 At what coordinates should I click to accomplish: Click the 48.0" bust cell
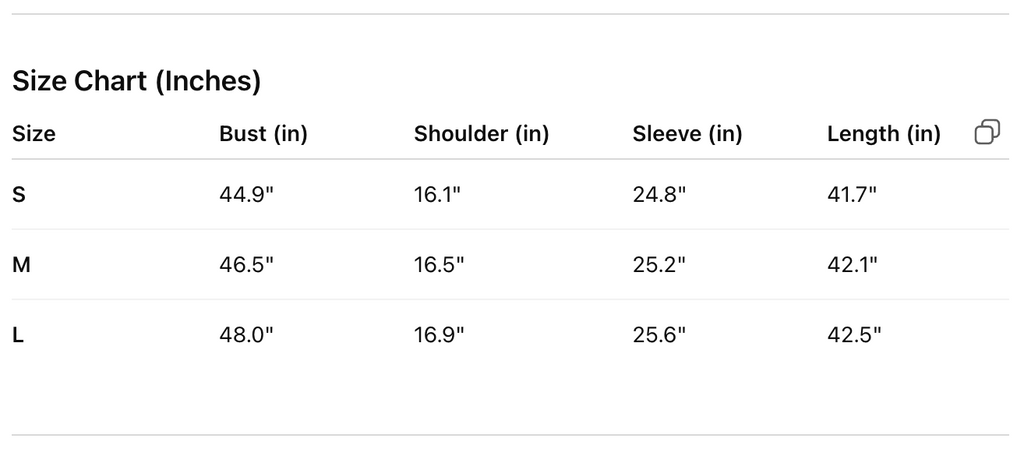click(246, 335)
